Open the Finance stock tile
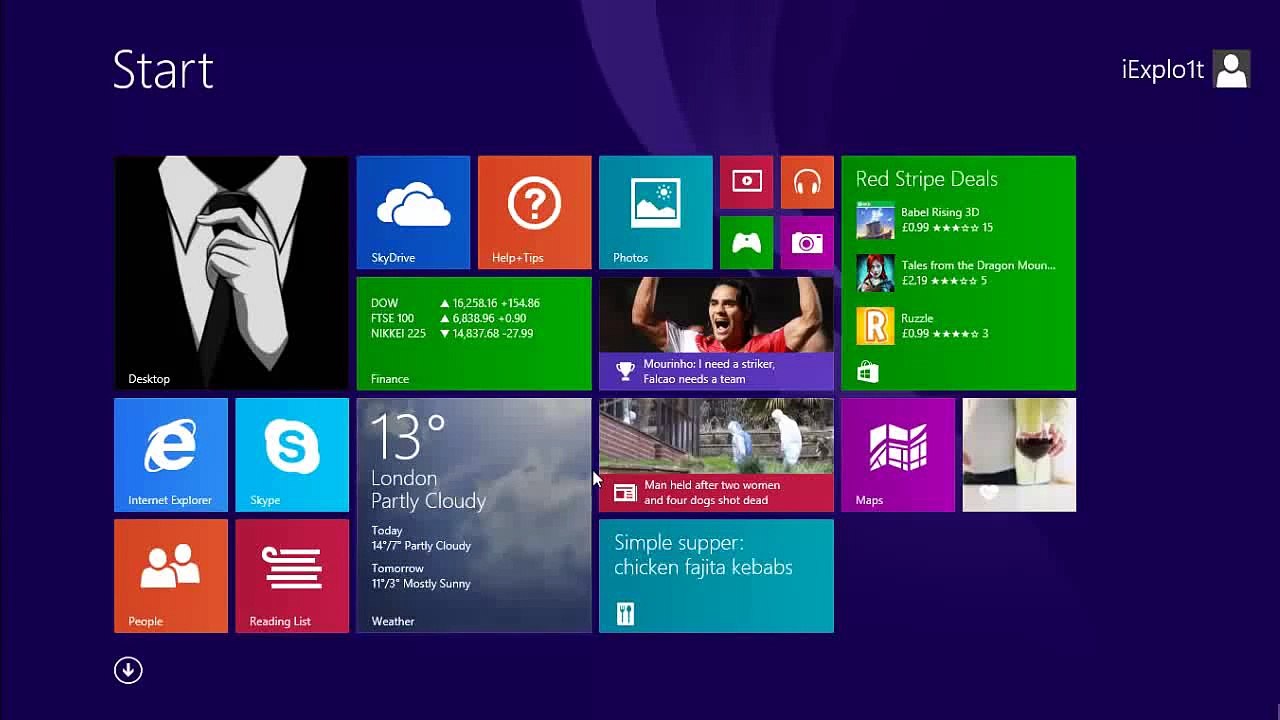1280x720 pixels. tap(474, 333)
